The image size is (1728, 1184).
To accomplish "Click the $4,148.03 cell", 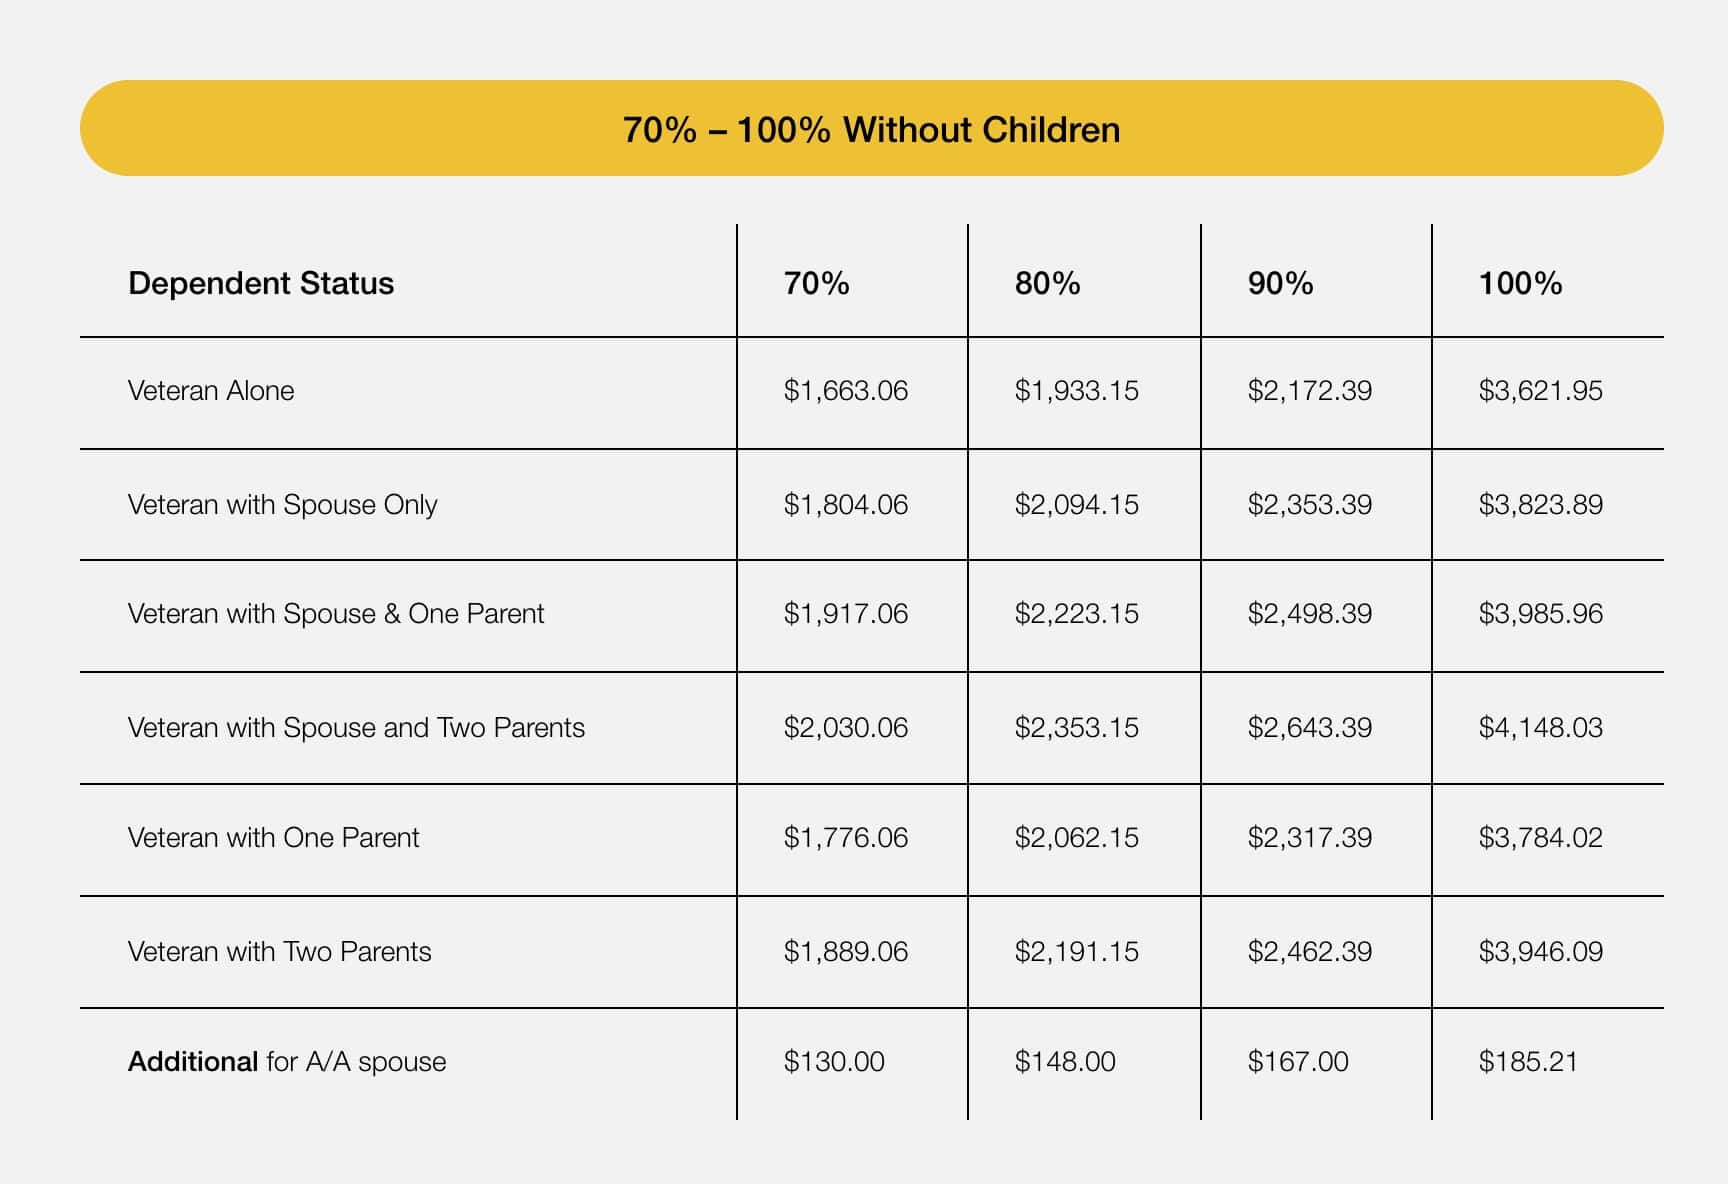I will coord(1540,727).
